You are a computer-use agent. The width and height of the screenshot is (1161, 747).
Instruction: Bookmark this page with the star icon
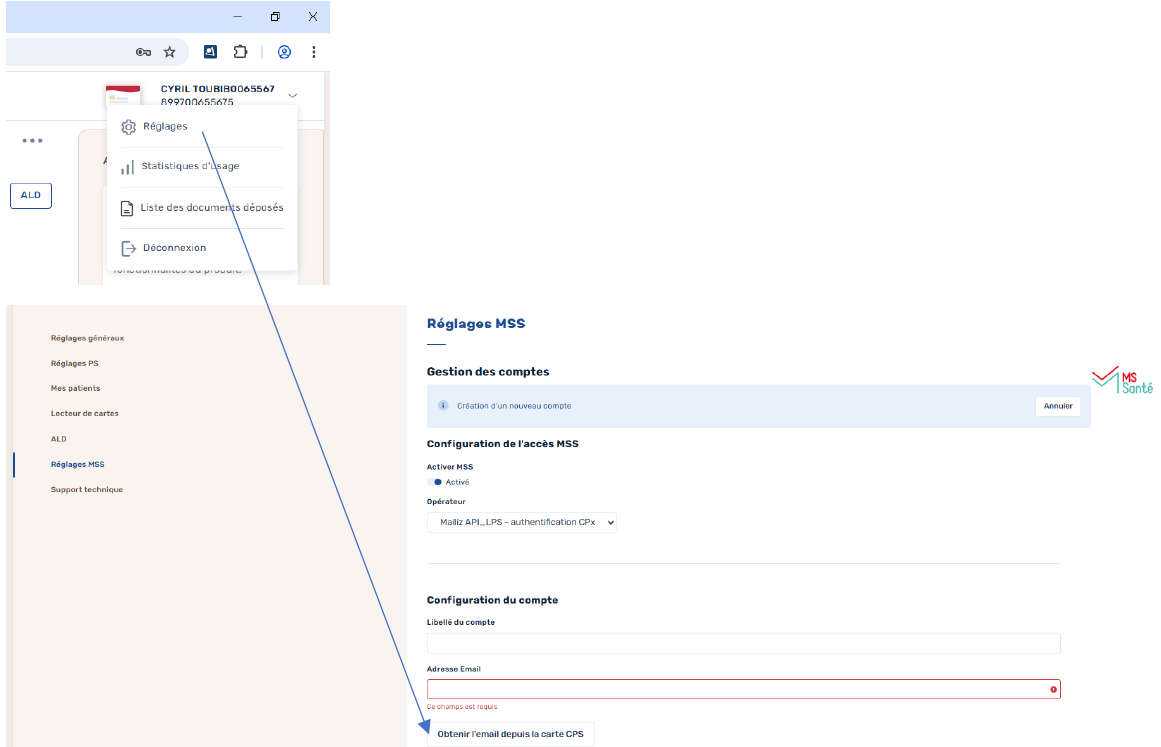tap(170, 52)
